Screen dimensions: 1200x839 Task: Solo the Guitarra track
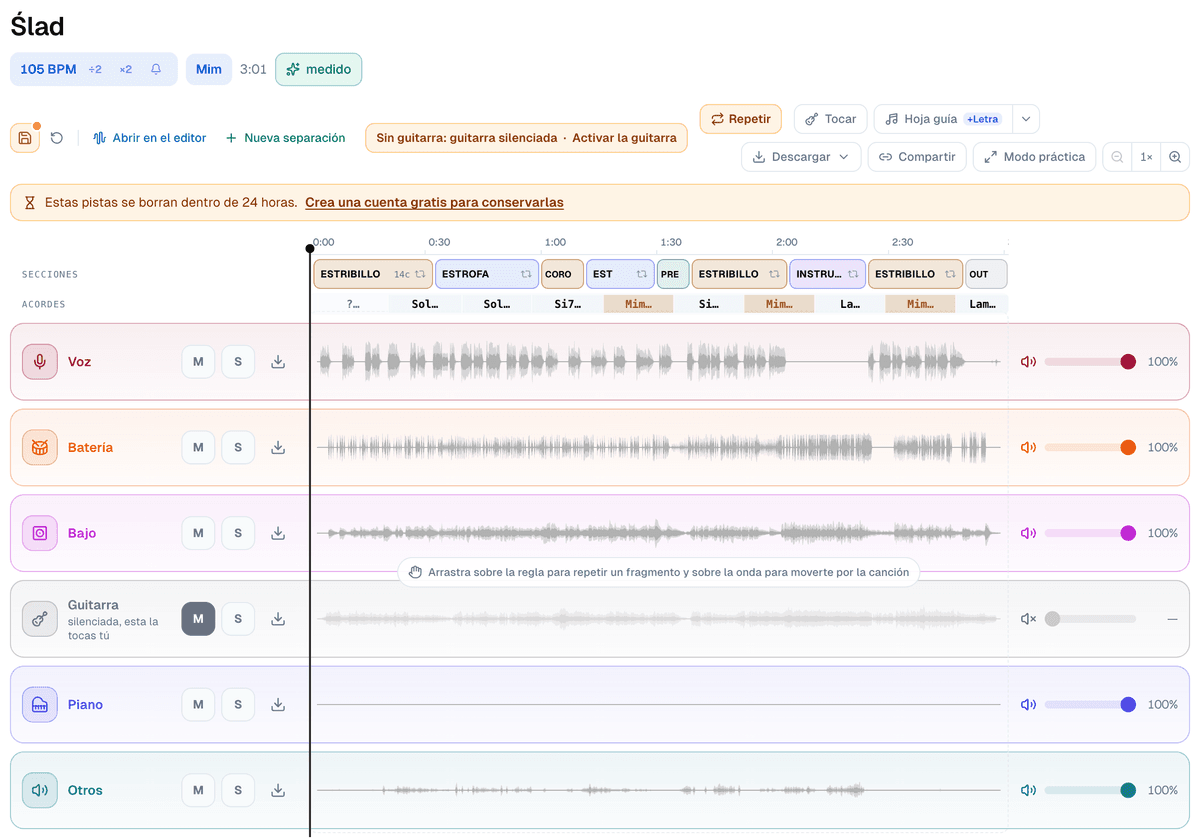click(238, 619)
